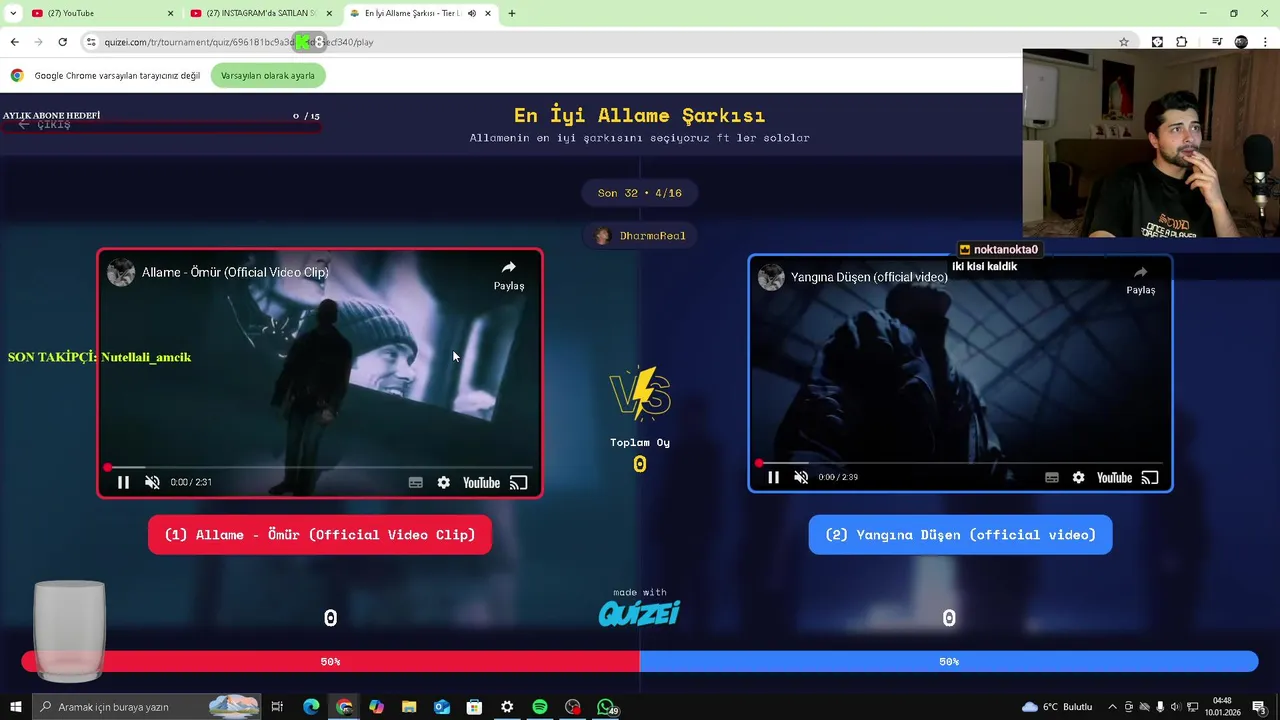
Task: Show hidden system tray icons
Action: [1112, 707]
